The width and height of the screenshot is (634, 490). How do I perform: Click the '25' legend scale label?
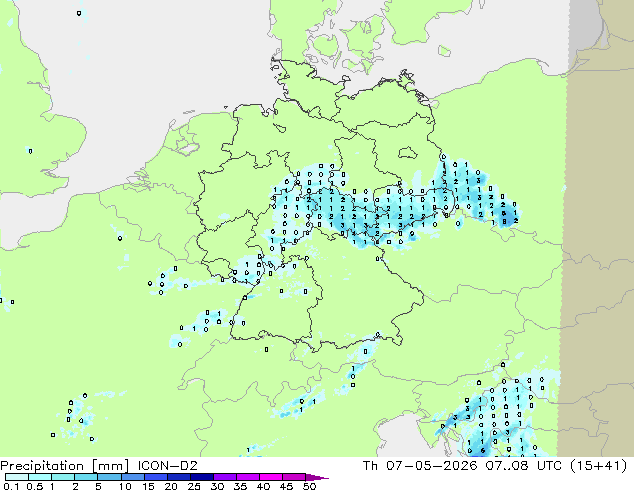pyautogui.click(x=194, y=486)
